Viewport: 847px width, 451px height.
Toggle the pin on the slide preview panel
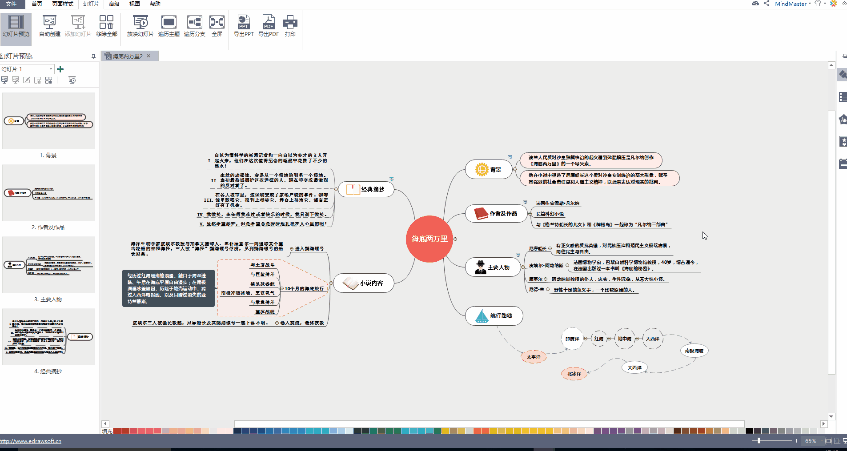(x=93, y=56)
